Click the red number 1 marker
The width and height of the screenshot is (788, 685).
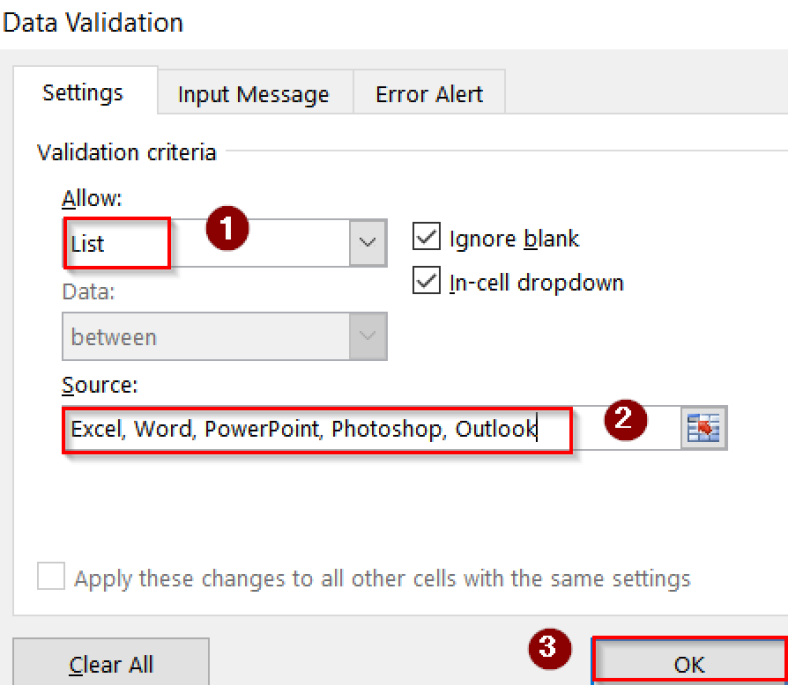pos(227,228)
